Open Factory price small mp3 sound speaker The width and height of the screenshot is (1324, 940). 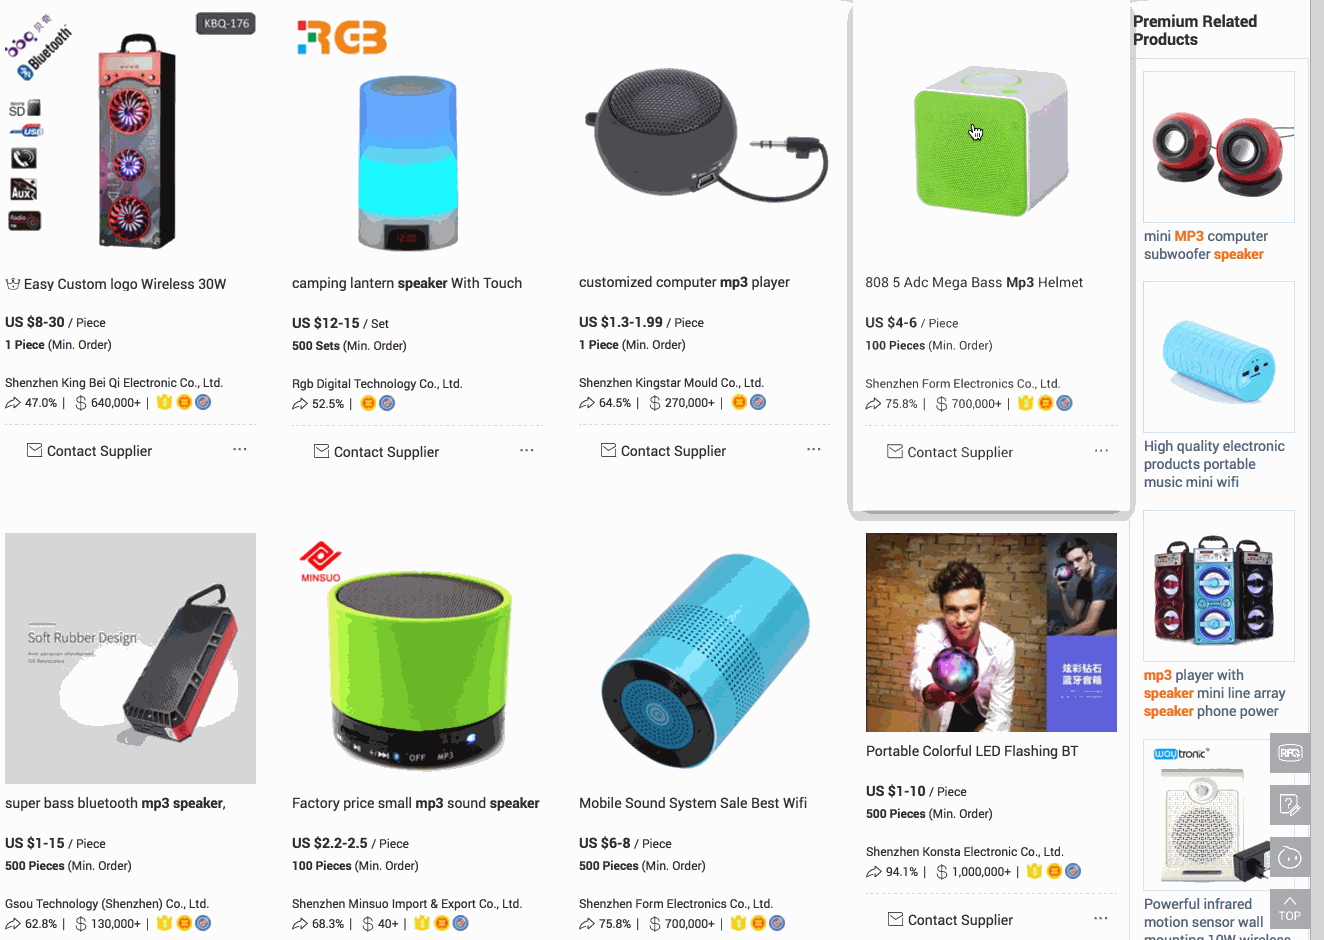coord(415,803)
